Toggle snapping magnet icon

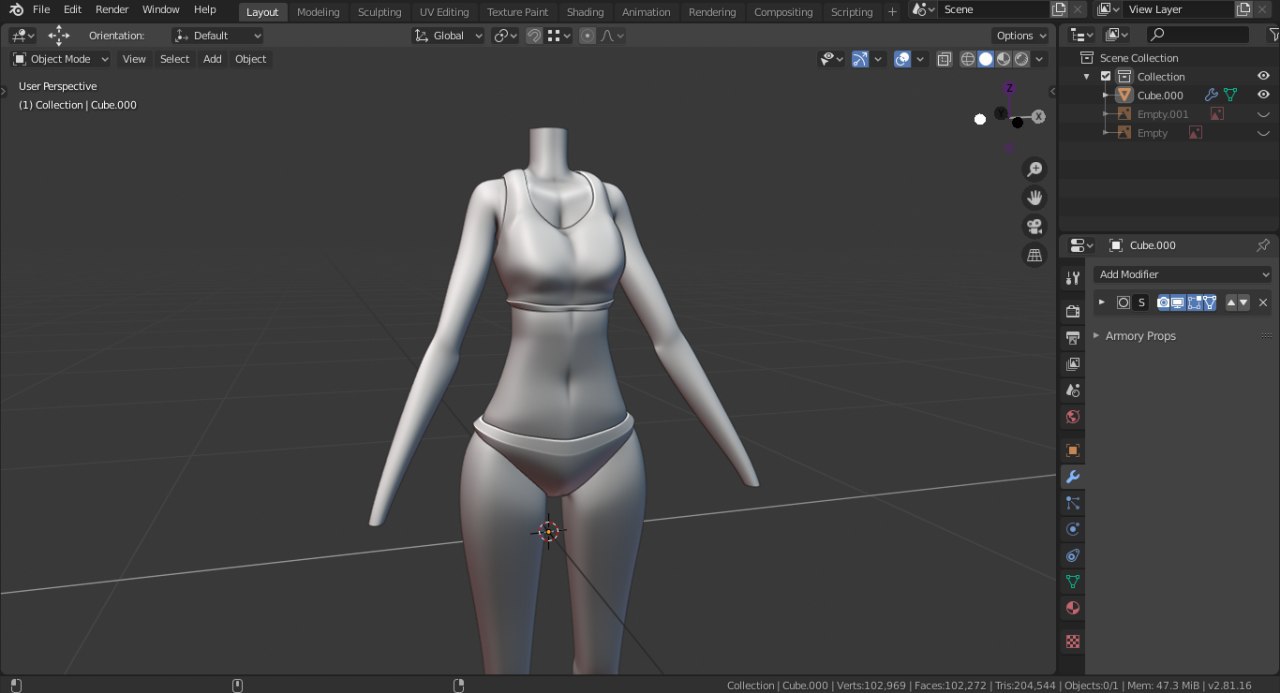pyautogui.click(x=535, y=35)
